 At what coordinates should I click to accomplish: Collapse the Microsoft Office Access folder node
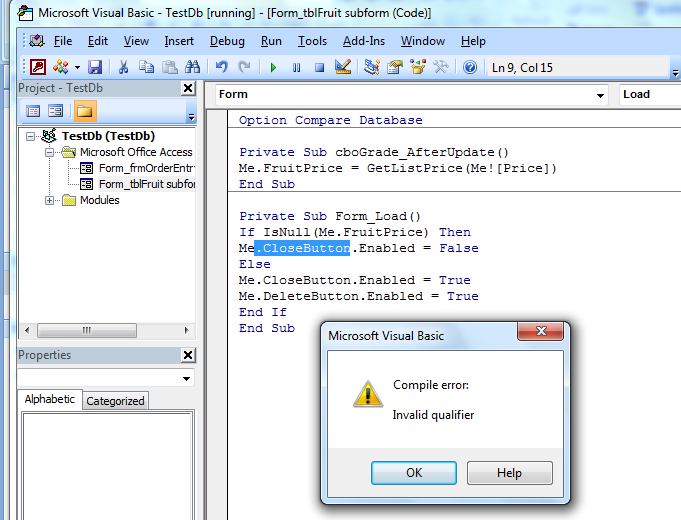(50, 152)
